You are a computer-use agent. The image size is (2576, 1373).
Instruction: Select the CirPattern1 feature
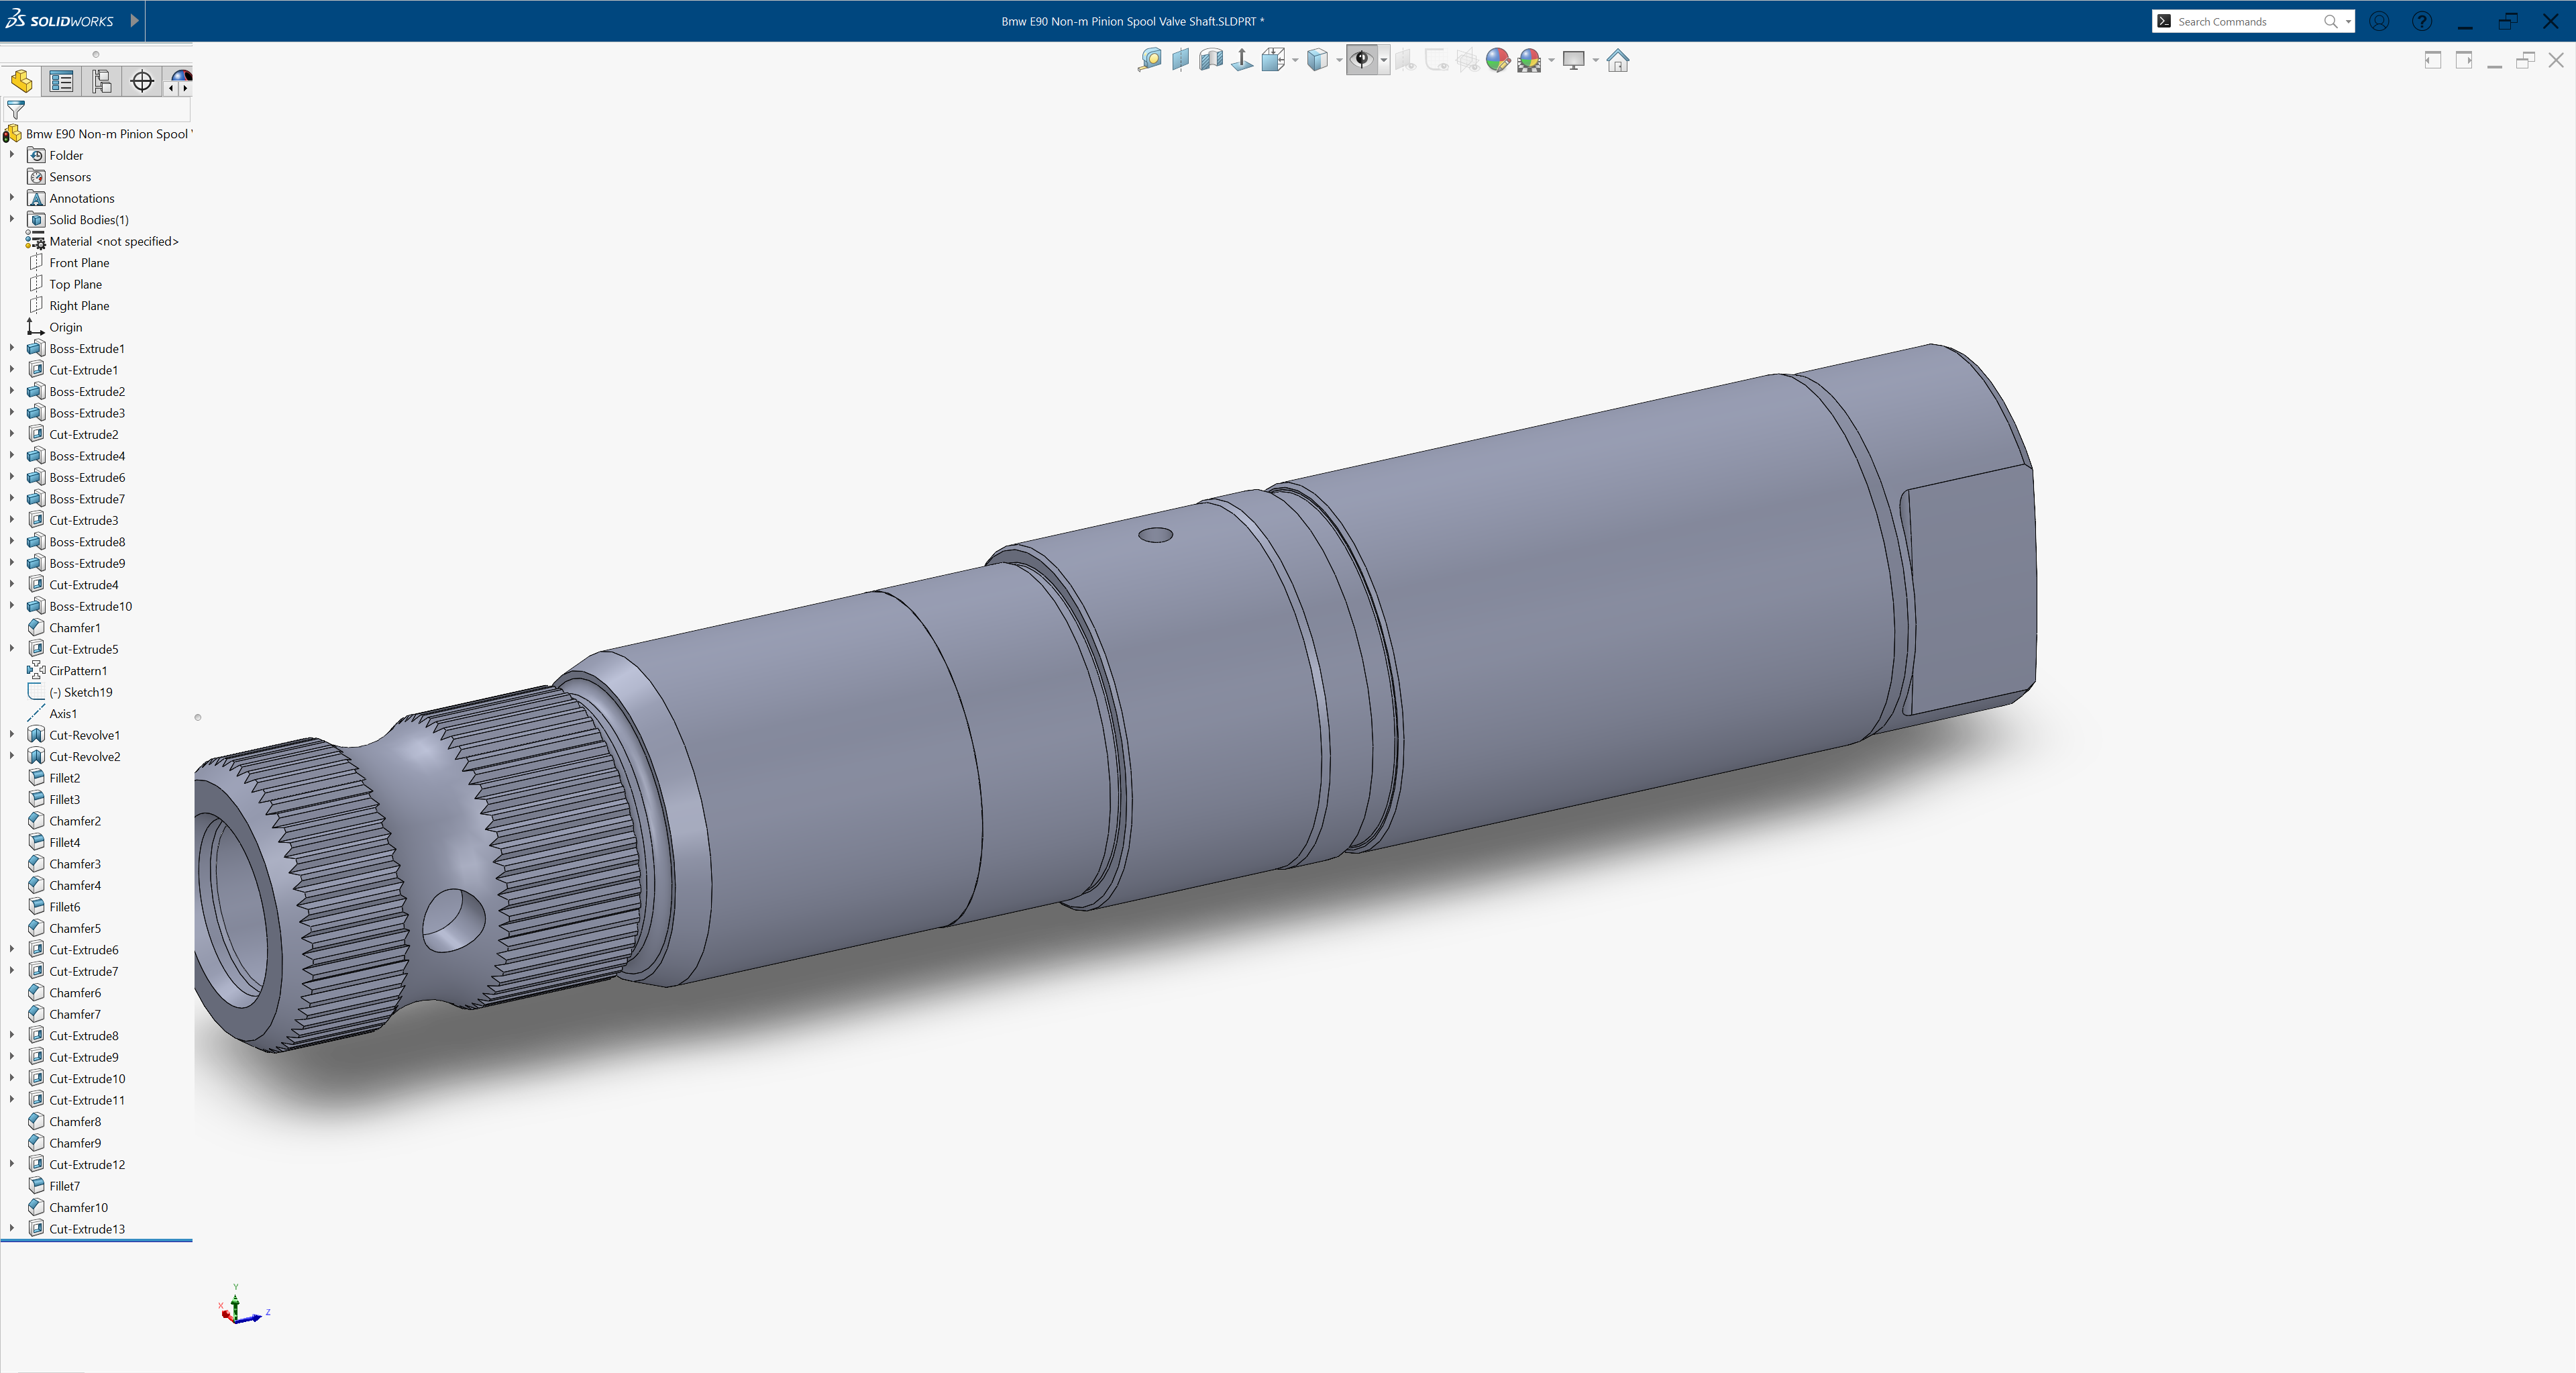pos(78,671)
